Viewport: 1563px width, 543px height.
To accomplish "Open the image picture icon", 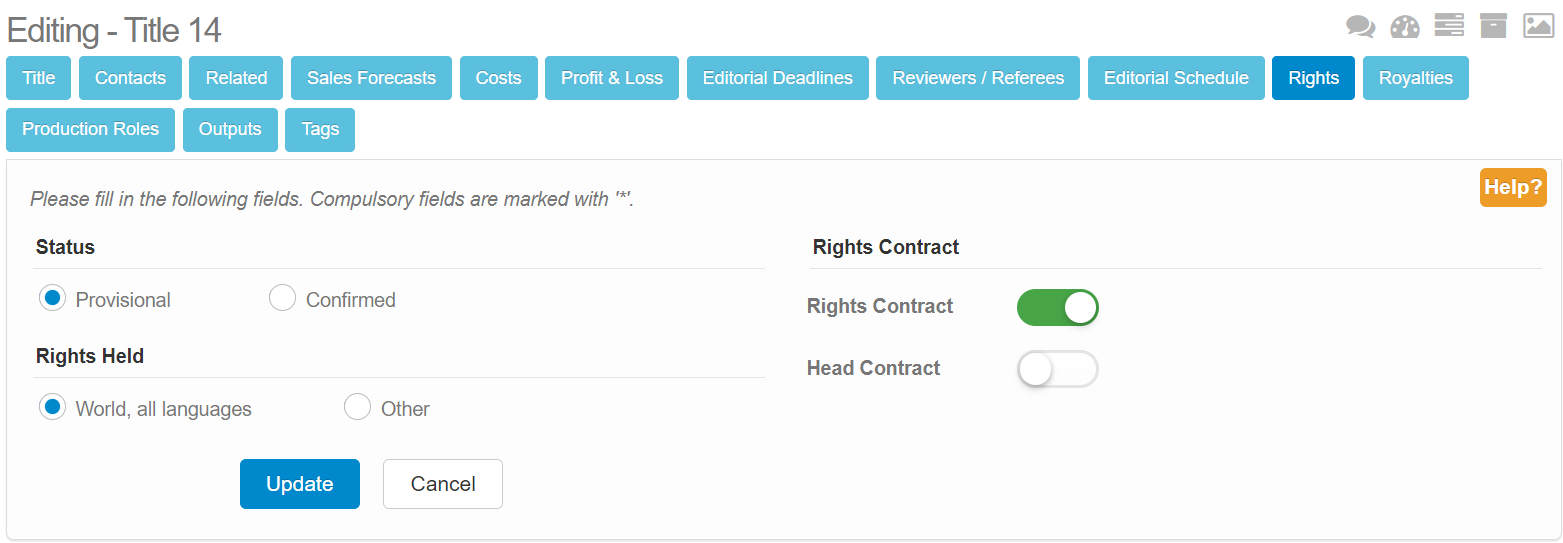I will coord(1538,25).
